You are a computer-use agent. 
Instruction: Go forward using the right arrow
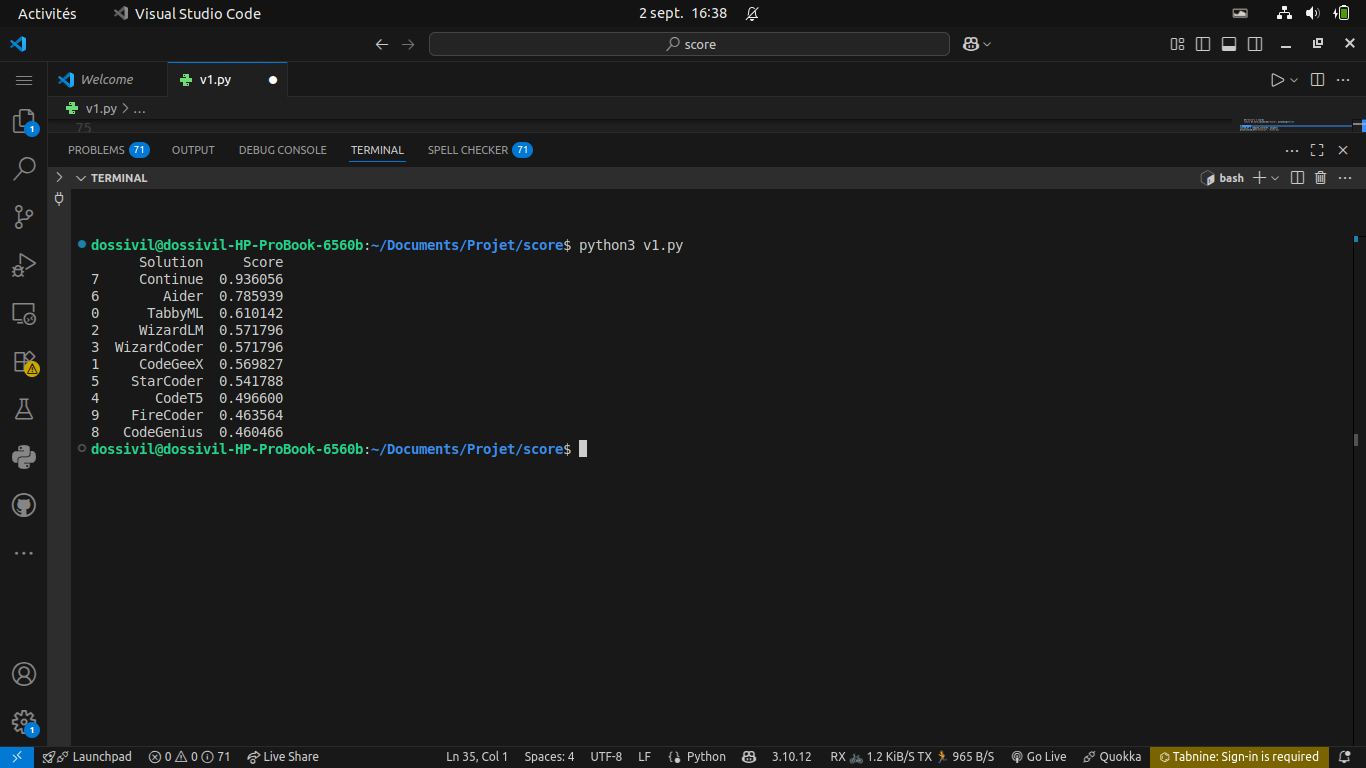[x=408, y=44]
